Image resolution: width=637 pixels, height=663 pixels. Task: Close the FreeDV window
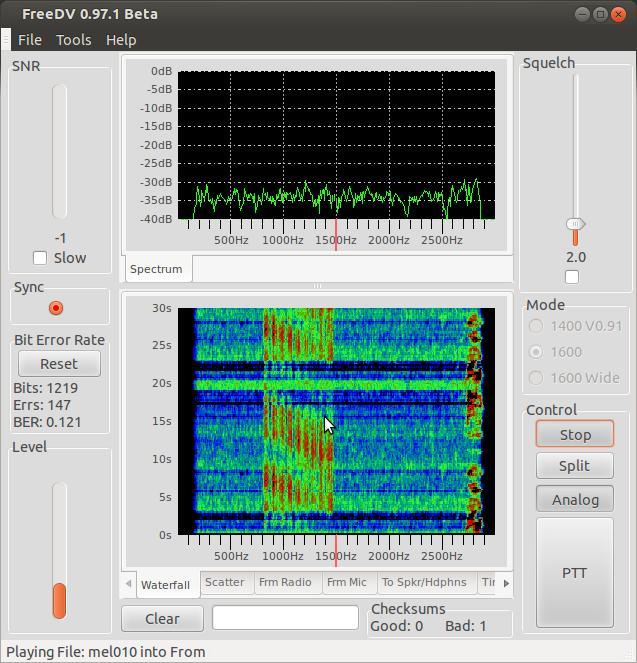pos(618,14)
